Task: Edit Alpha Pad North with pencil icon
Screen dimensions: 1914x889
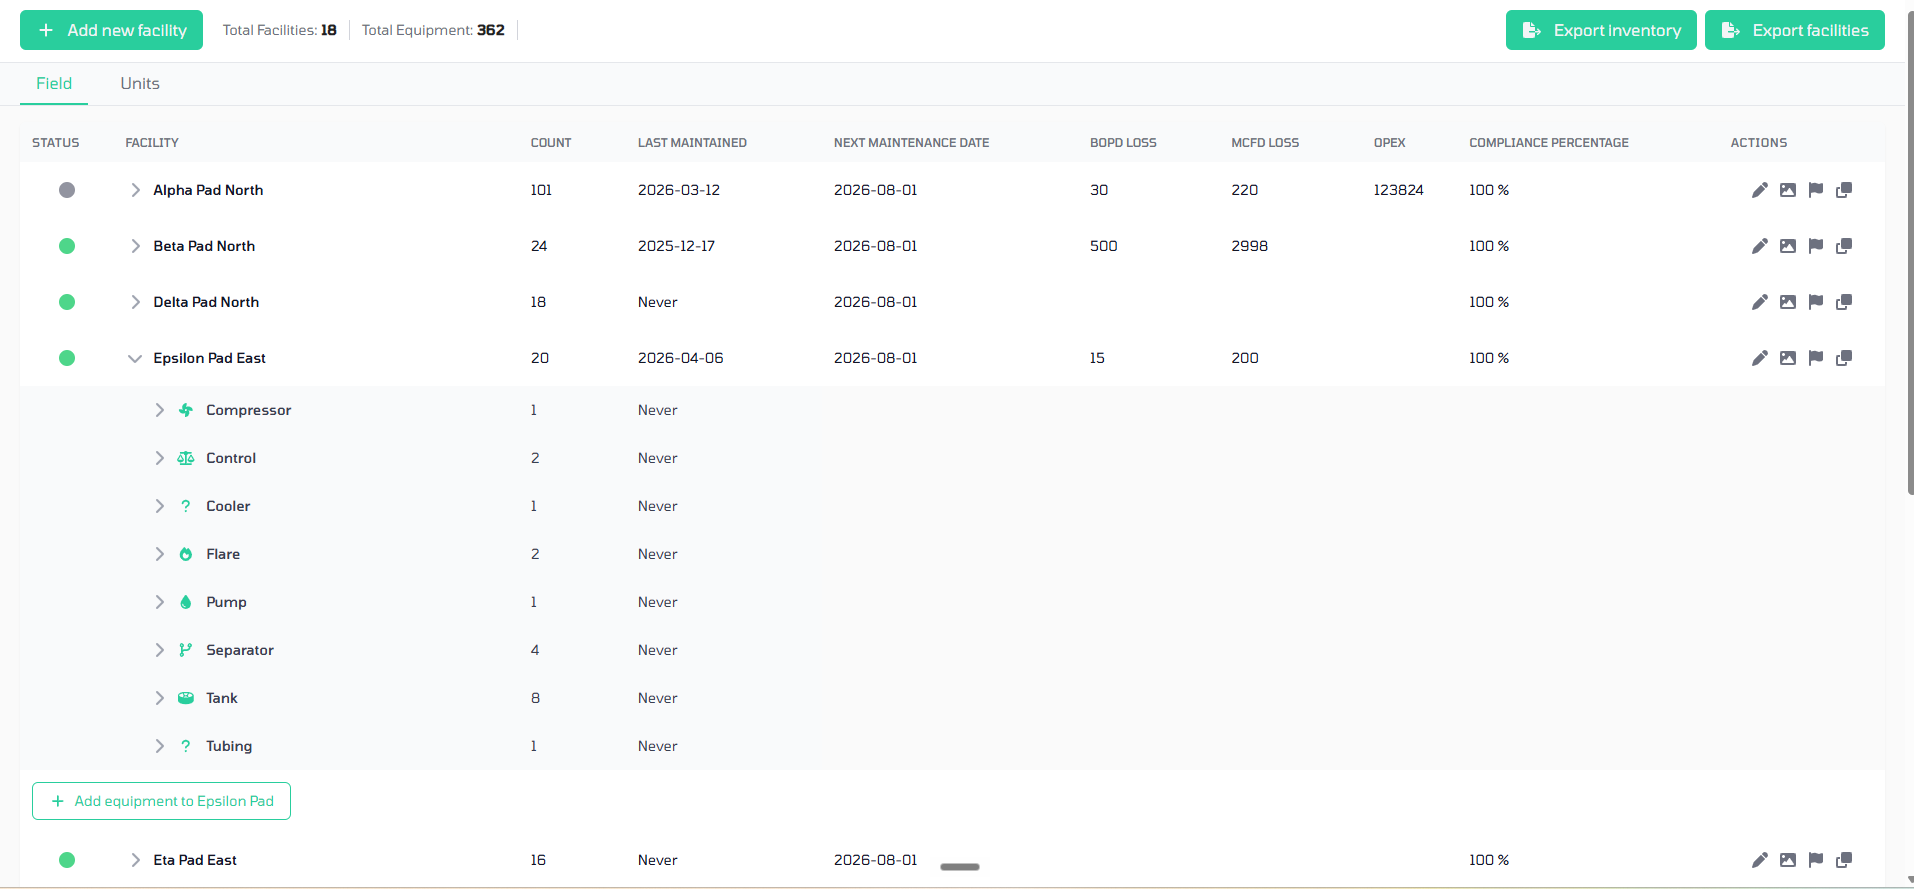Action: pyautogui.click(x=1760, y=190)
